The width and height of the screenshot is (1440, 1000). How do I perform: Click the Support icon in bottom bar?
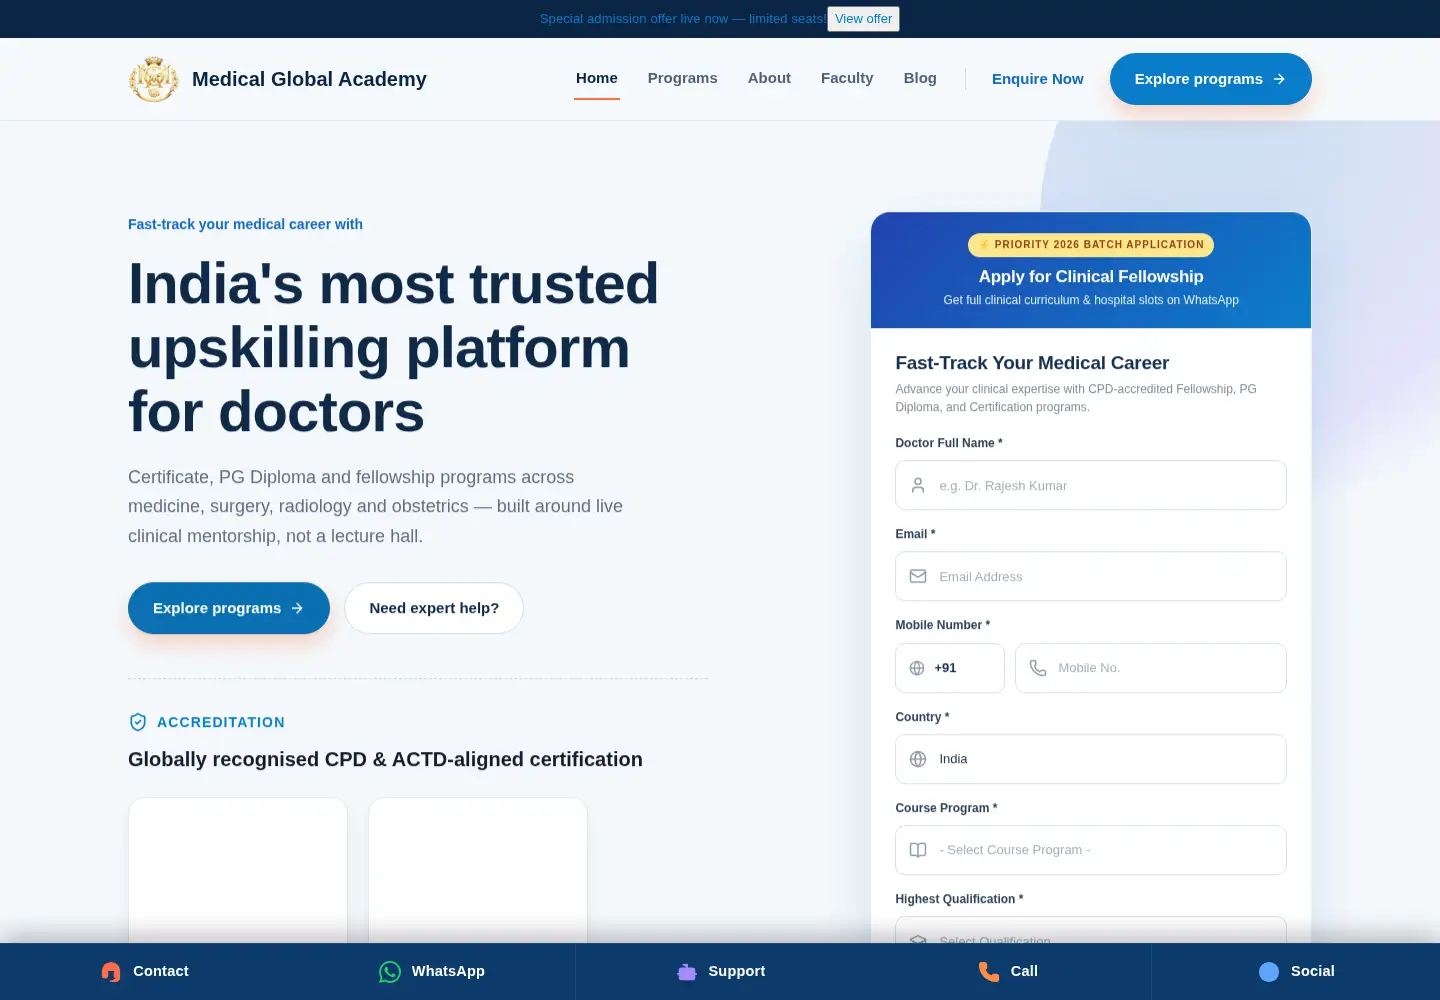pos(687,971)
